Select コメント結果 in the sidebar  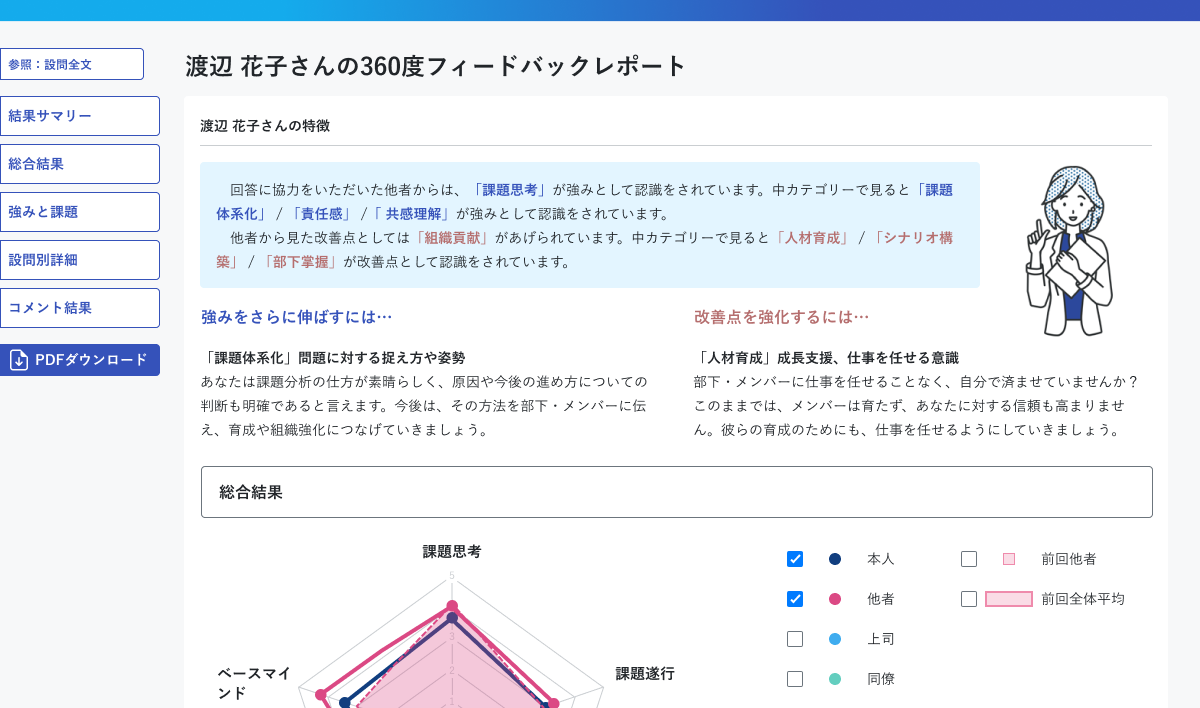(x=80, y=308)
